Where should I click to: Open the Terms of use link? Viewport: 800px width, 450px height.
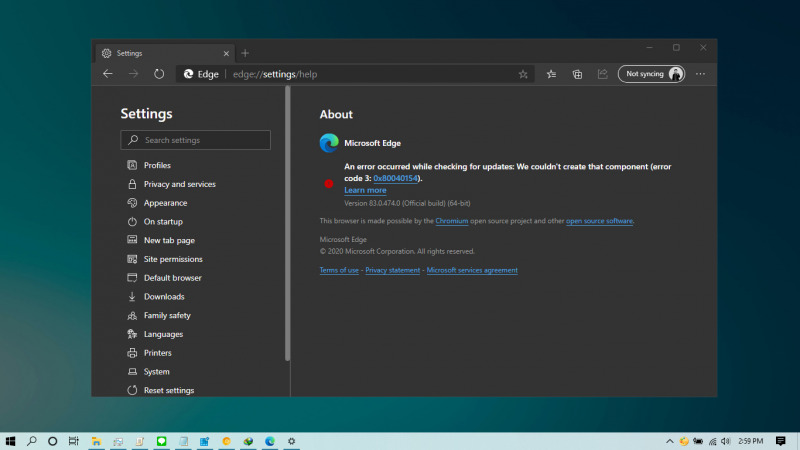pyautogui.click(x=339, y=270)
